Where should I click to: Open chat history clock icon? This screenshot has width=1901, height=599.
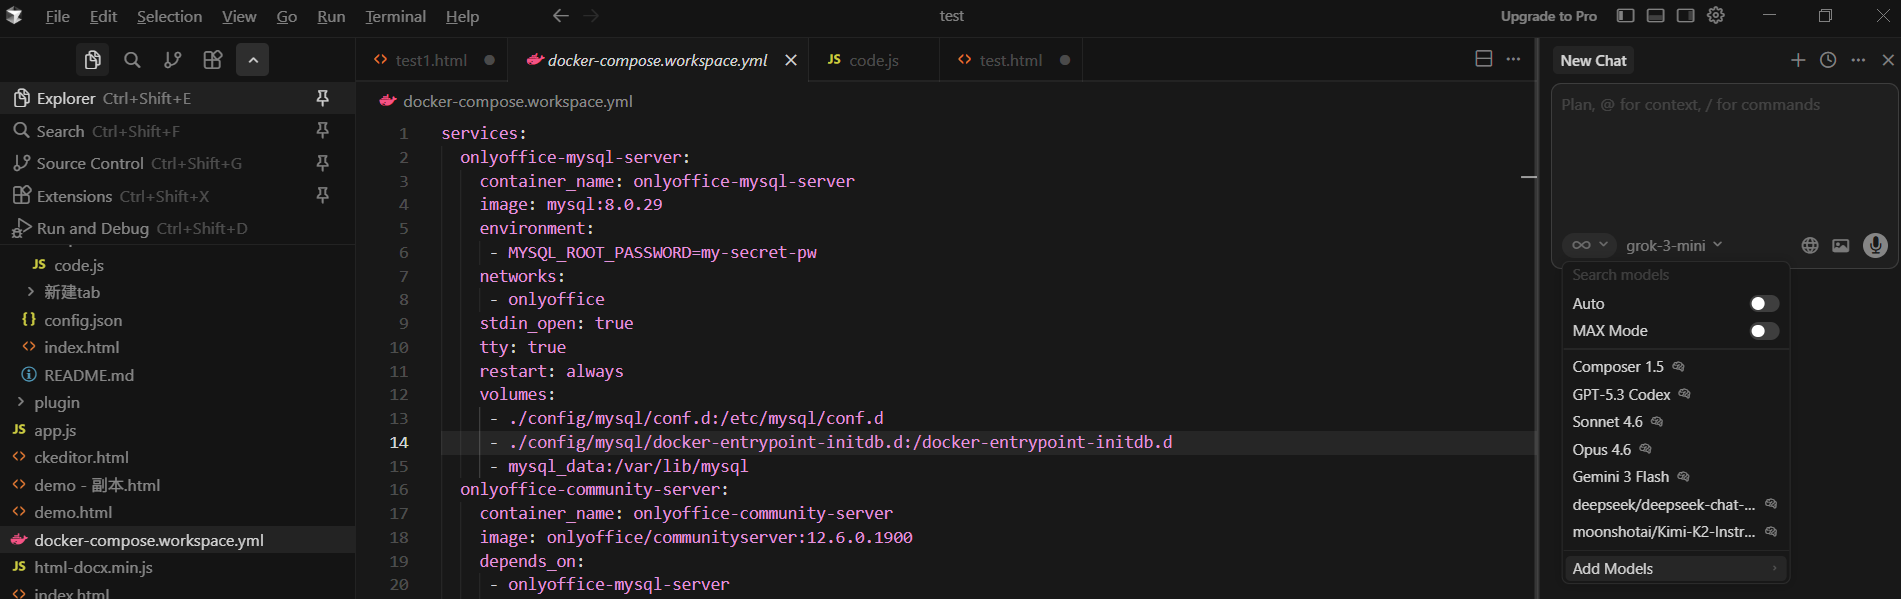(x=1828, y=60)
